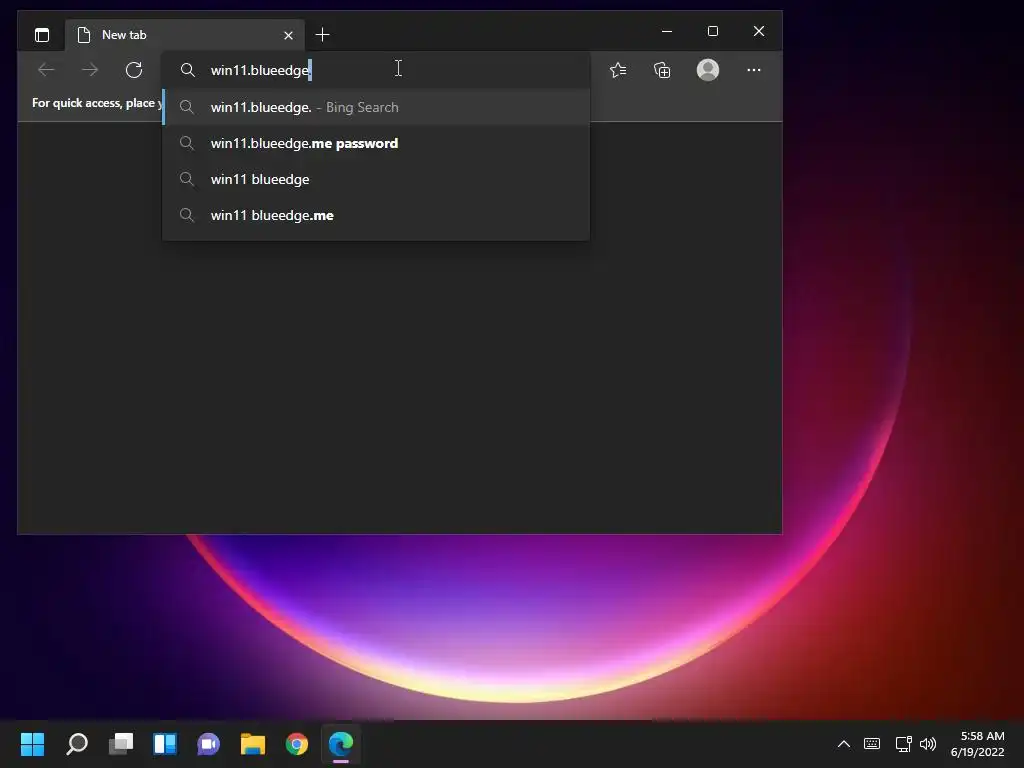Screen dimensions: 1024x768
Task: Choose 'win11.blueedge.me password' suggestion
Action: coord(376,143)
